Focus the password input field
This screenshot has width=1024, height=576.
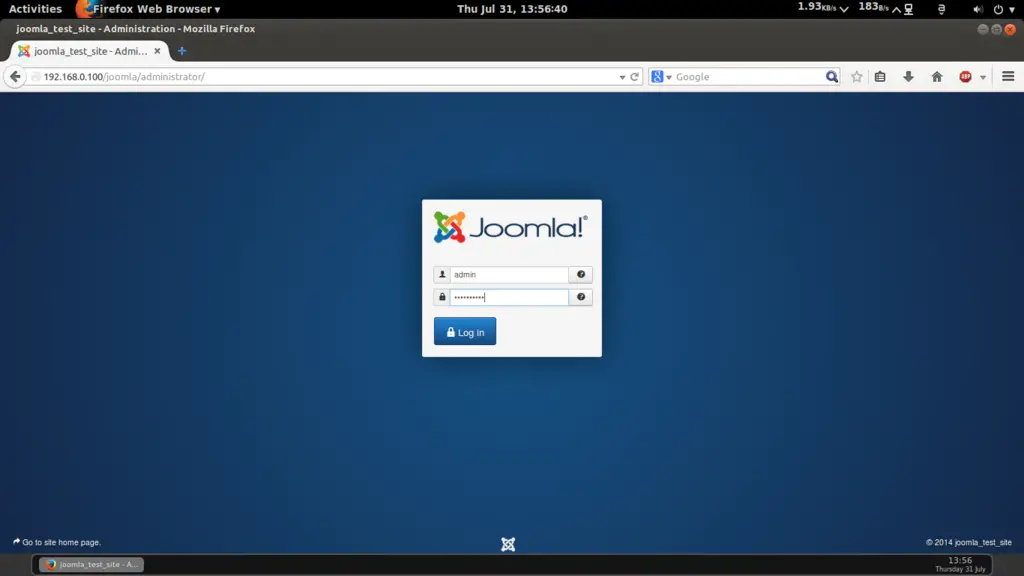[509, 297]
